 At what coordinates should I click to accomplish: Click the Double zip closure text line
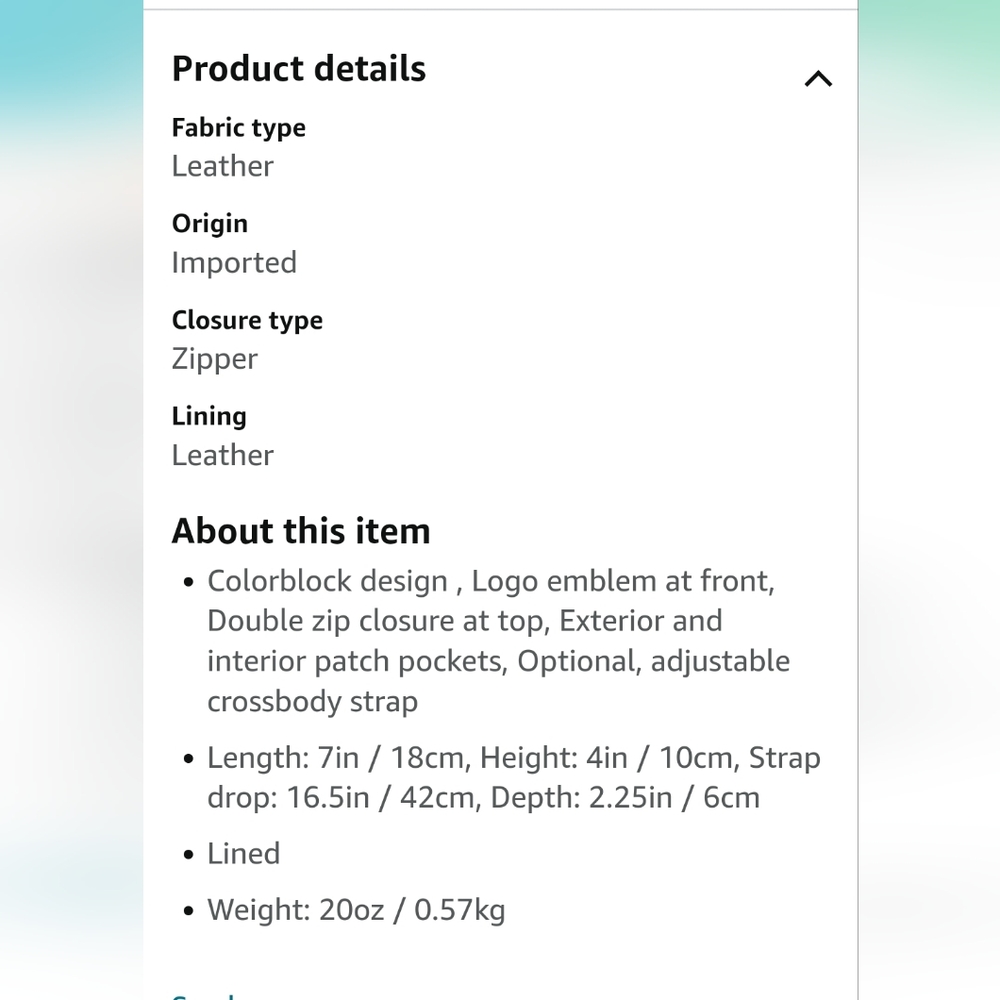coord(465,621)
